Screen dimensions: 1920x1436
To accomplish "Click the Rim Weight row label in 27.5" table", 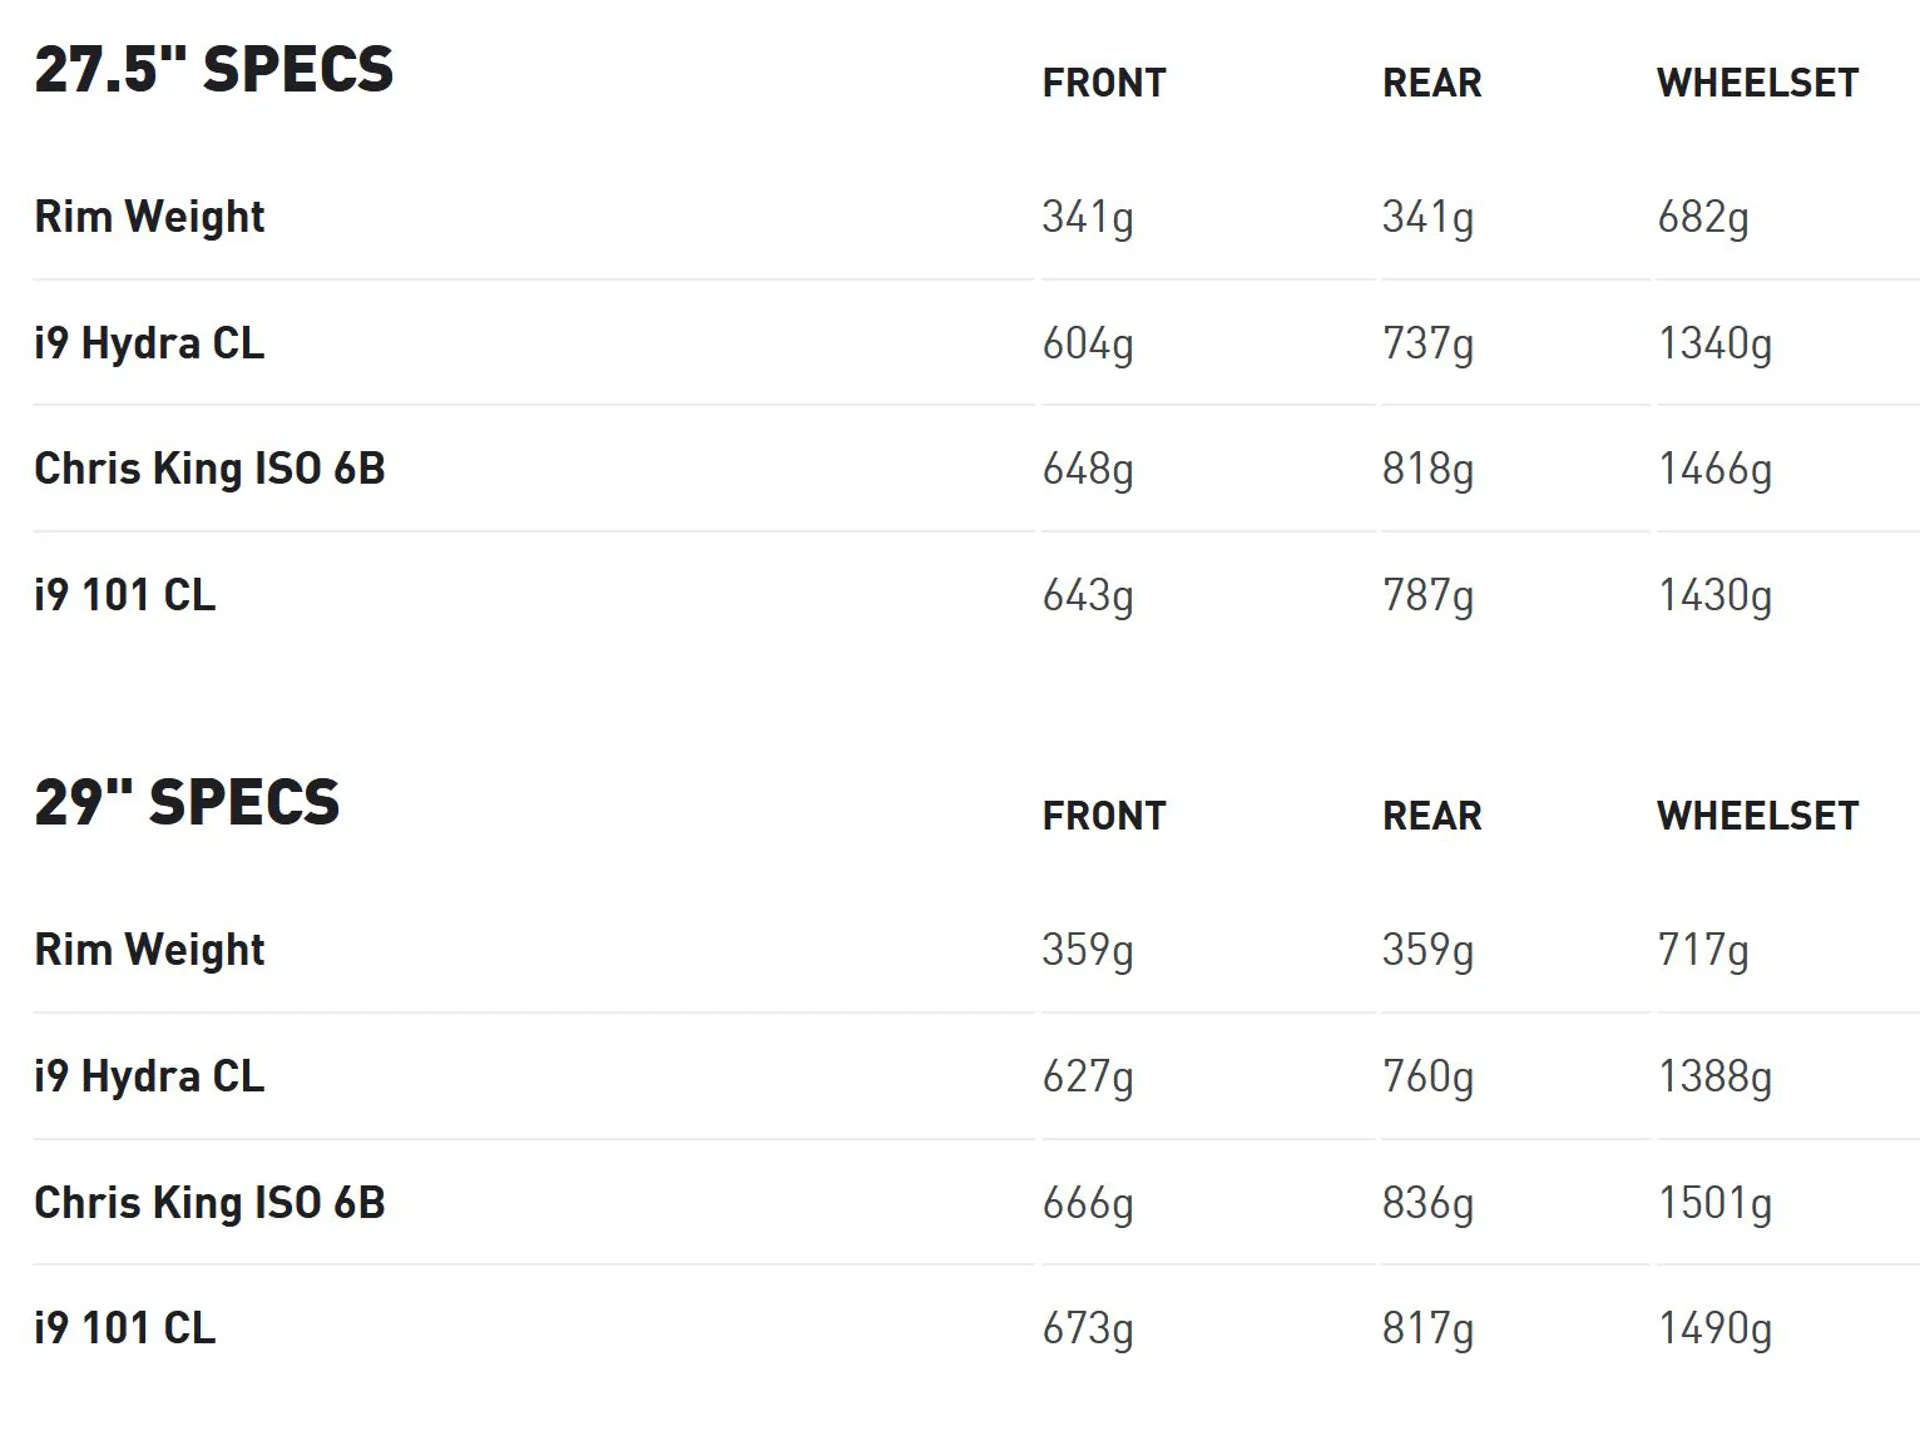I will 149,218.
